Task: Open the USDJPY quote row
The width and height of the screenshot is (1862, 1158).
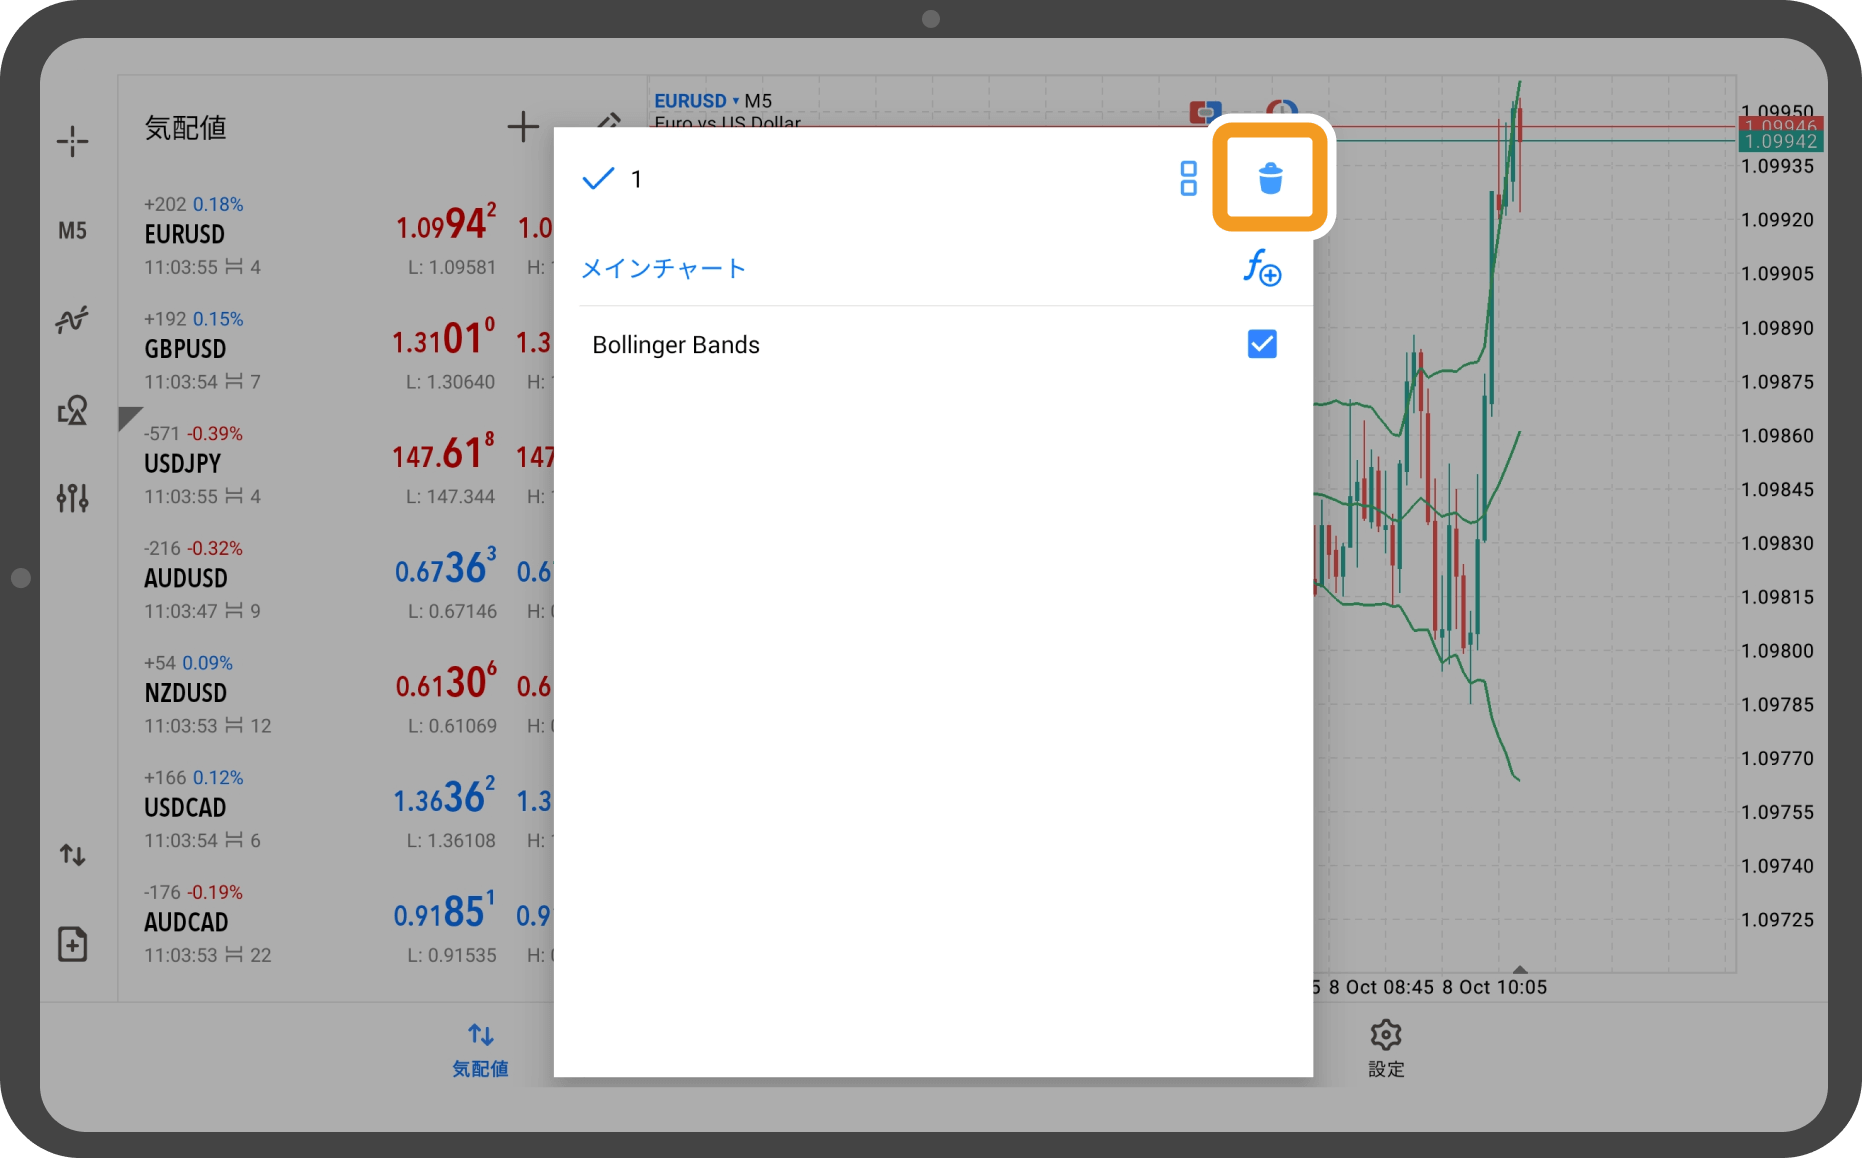Action: pos(336,466)
